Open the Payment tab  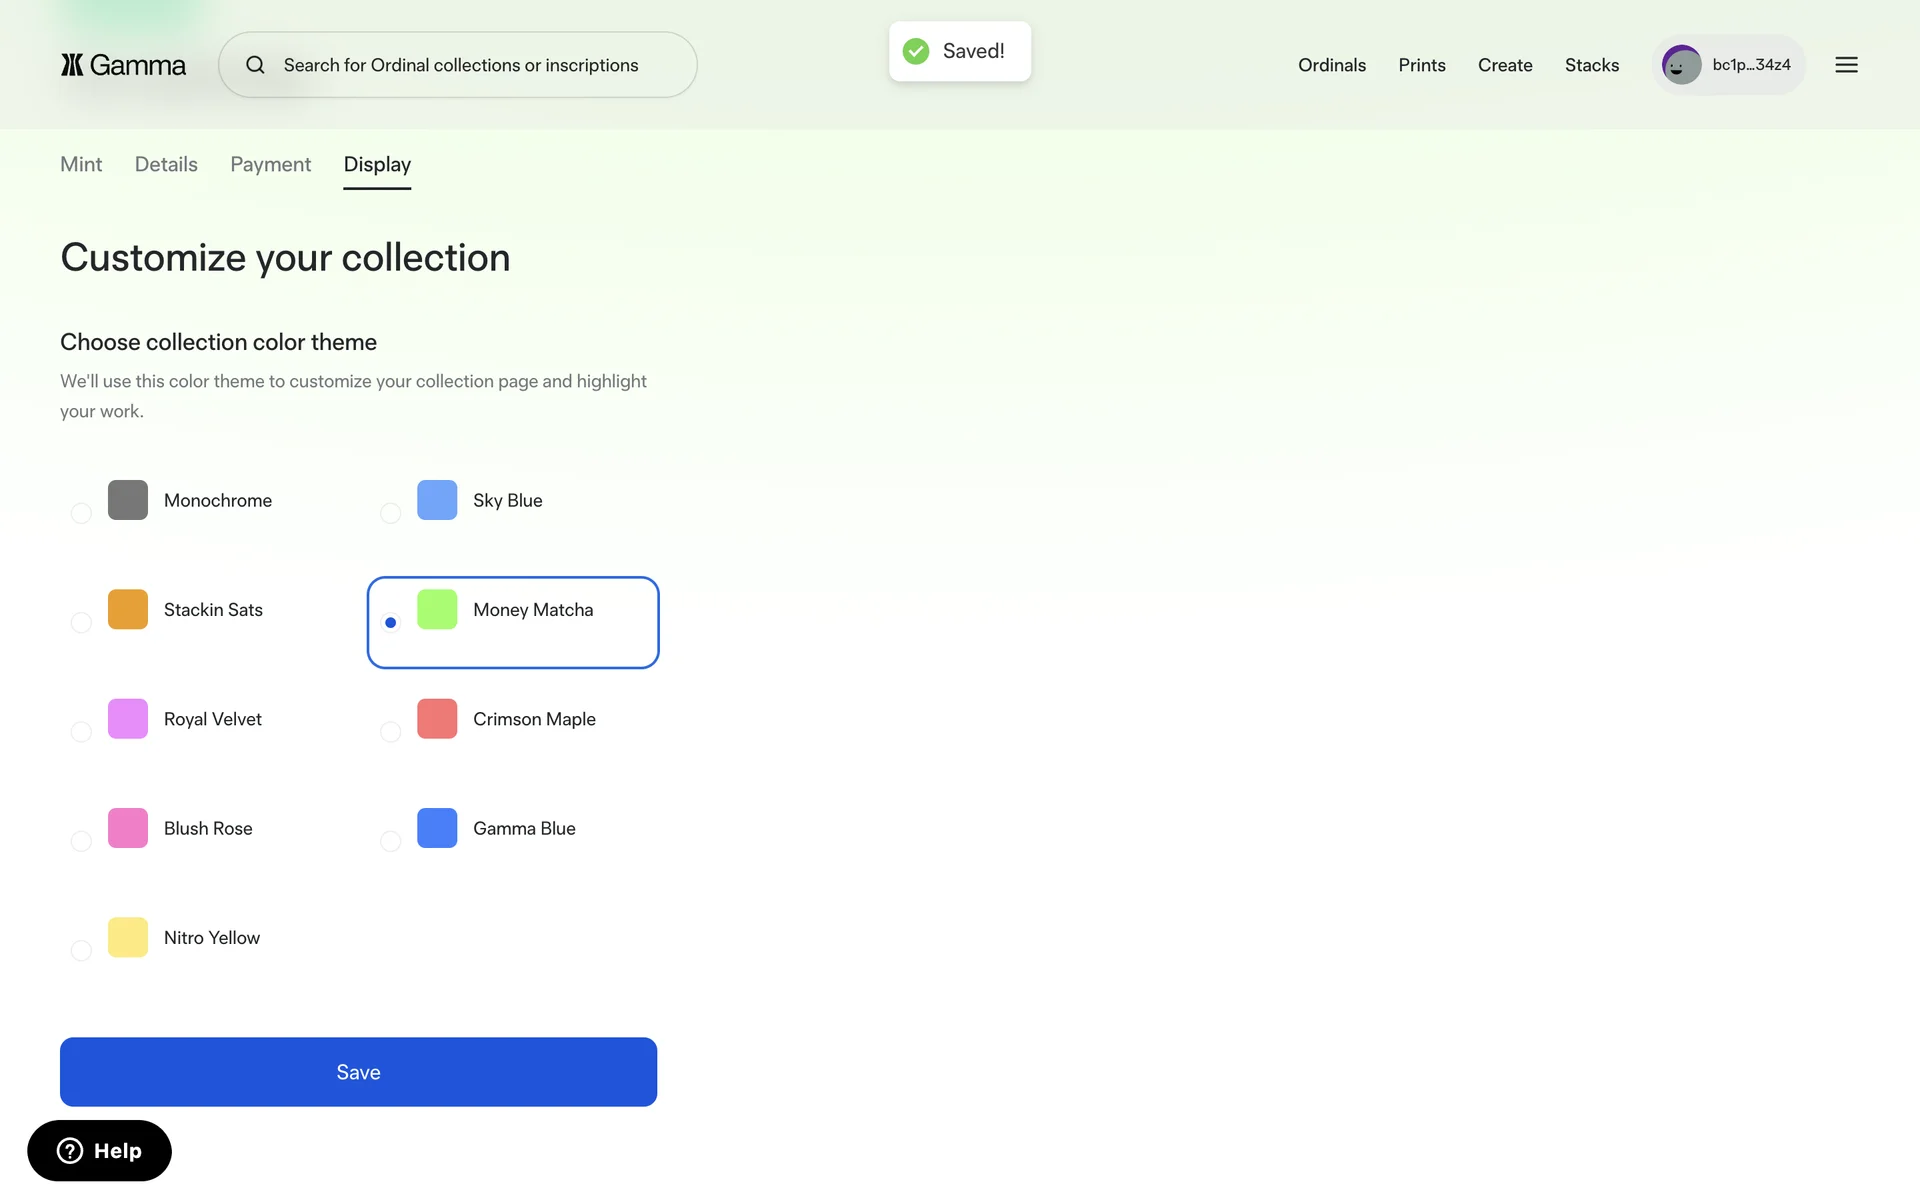[x=270, y=164]
